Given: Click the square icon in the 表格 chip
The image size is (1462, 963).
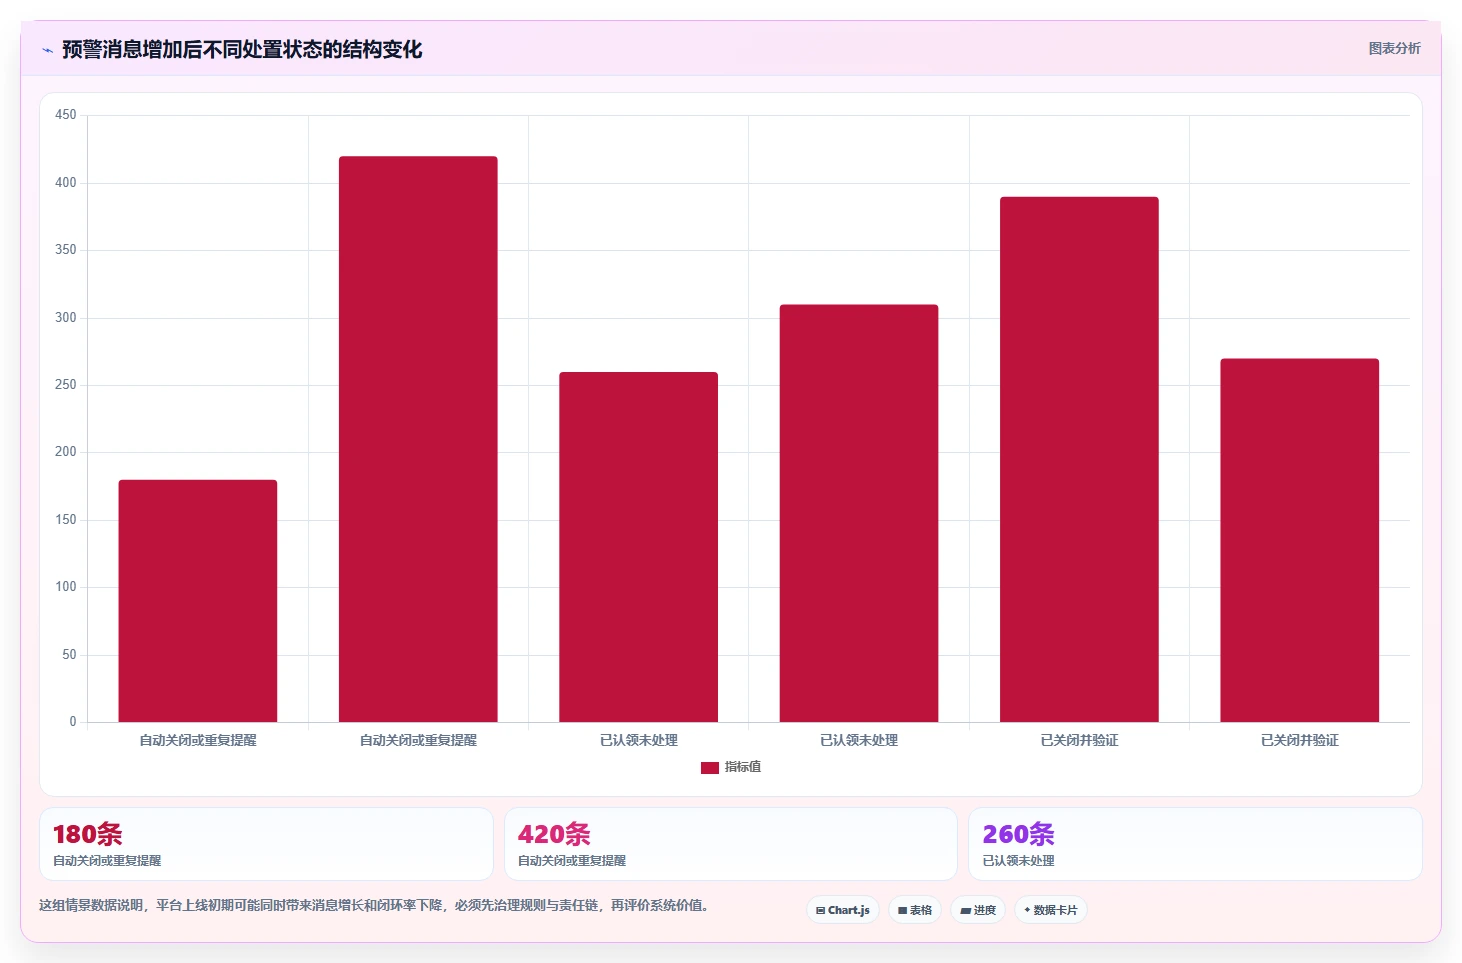Looking at the screenshot, I should [902, 911].
